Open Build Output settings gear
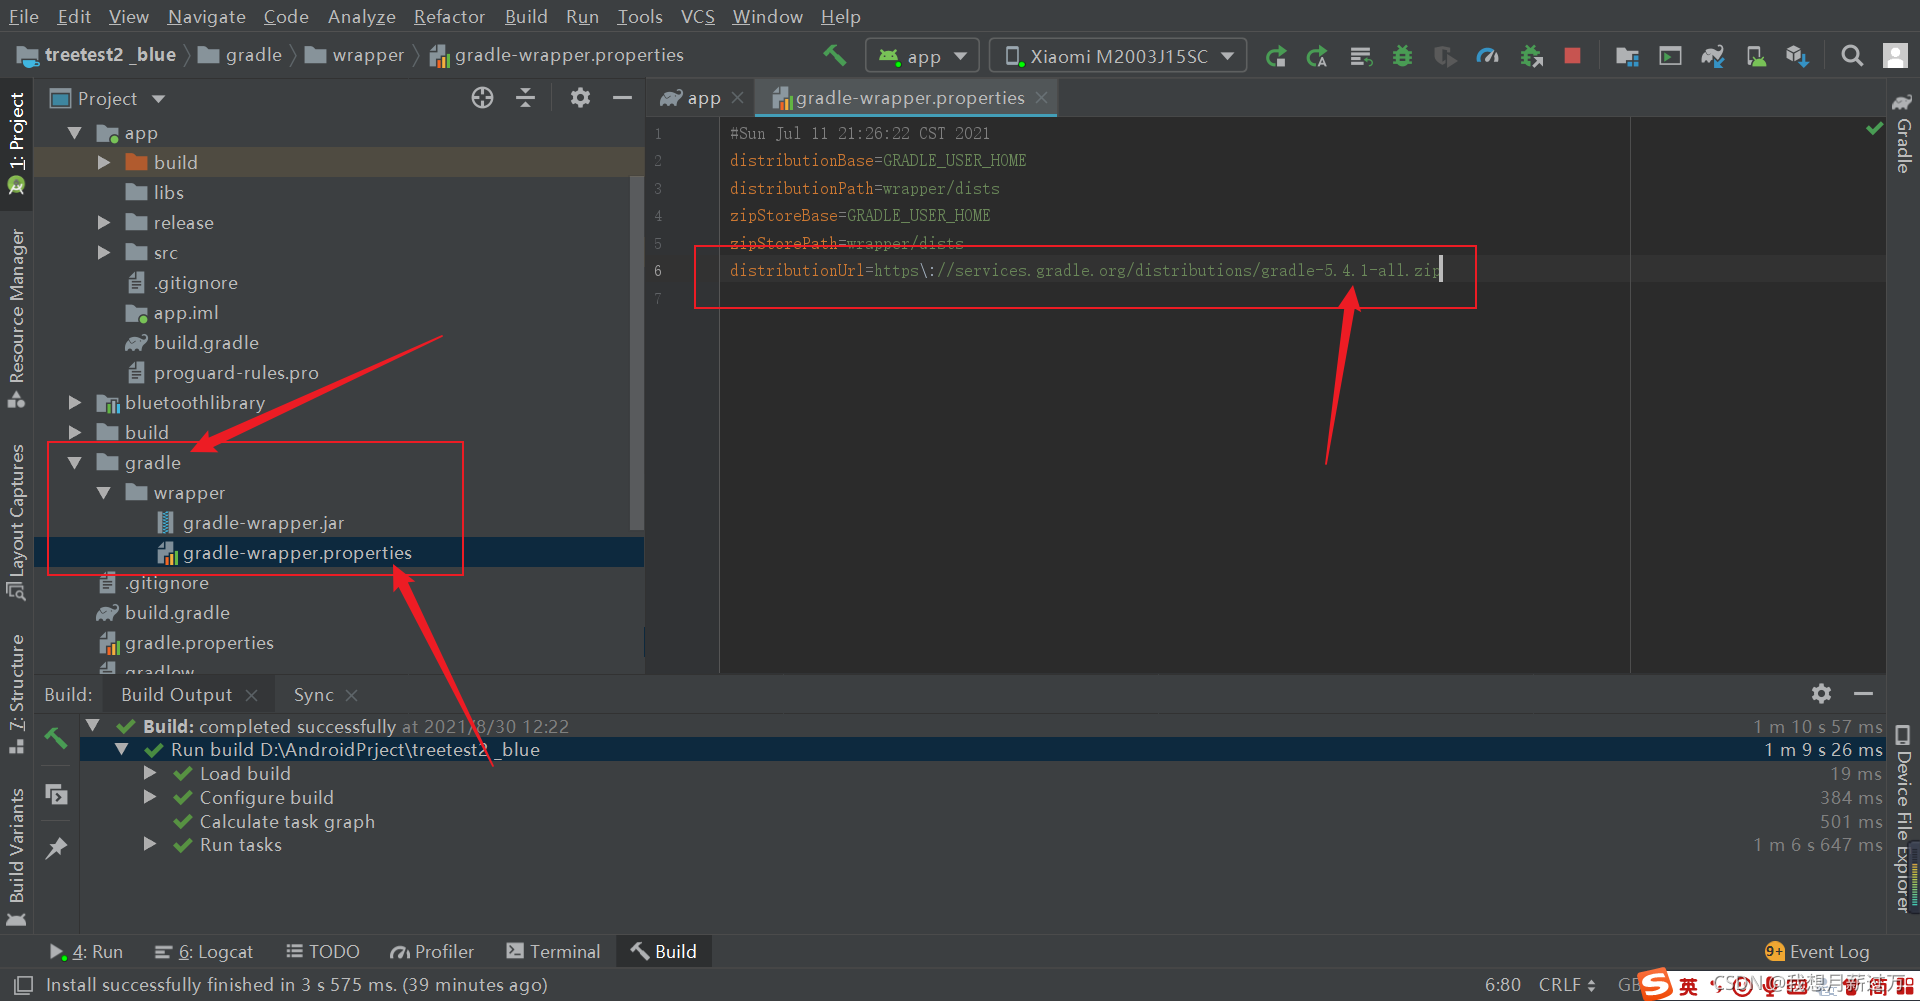The image size is (1920, 1001). coord(1821,694)
